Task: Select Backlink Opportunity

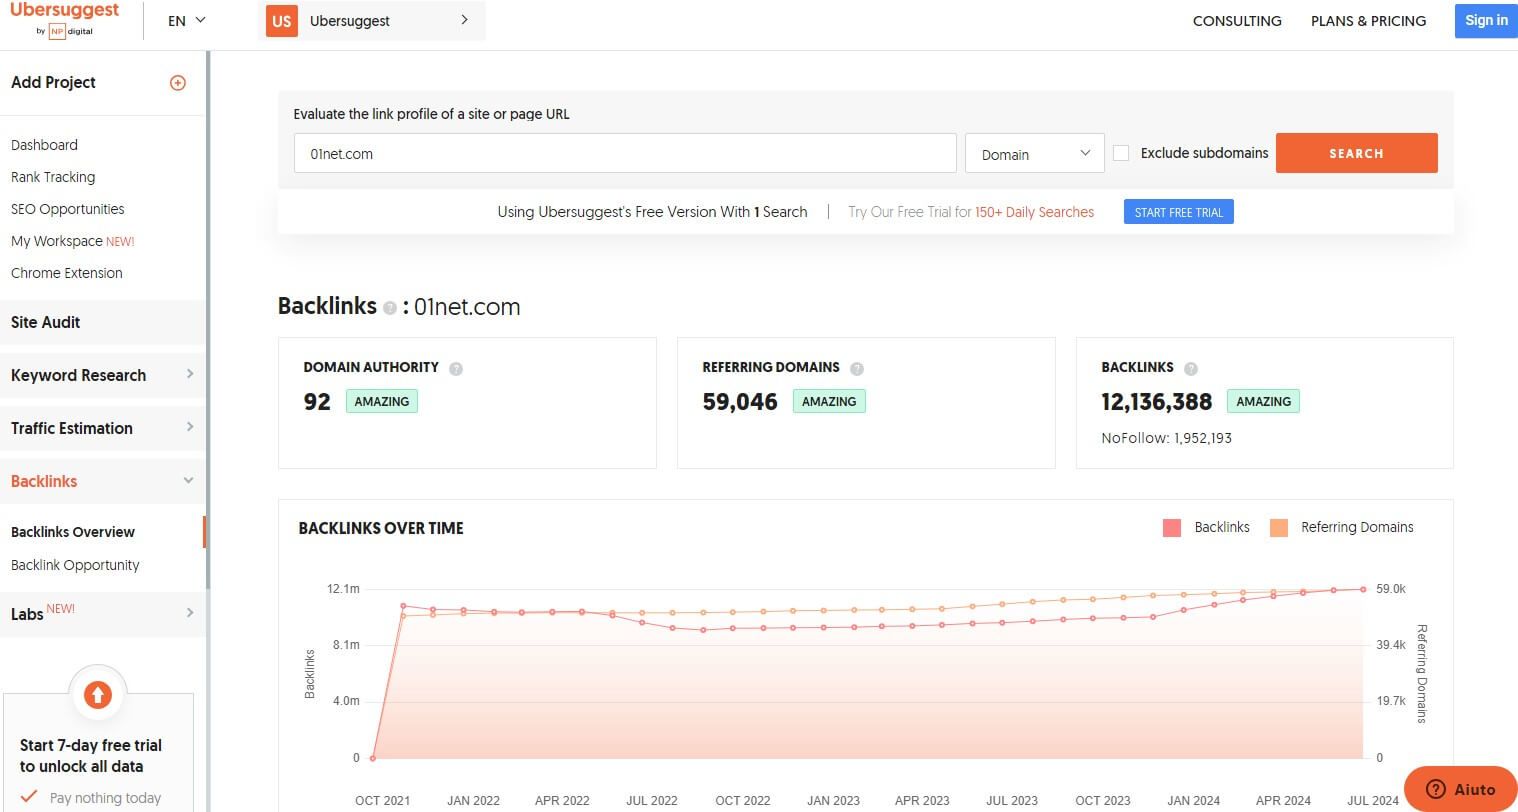Action: tap(75, 565)
